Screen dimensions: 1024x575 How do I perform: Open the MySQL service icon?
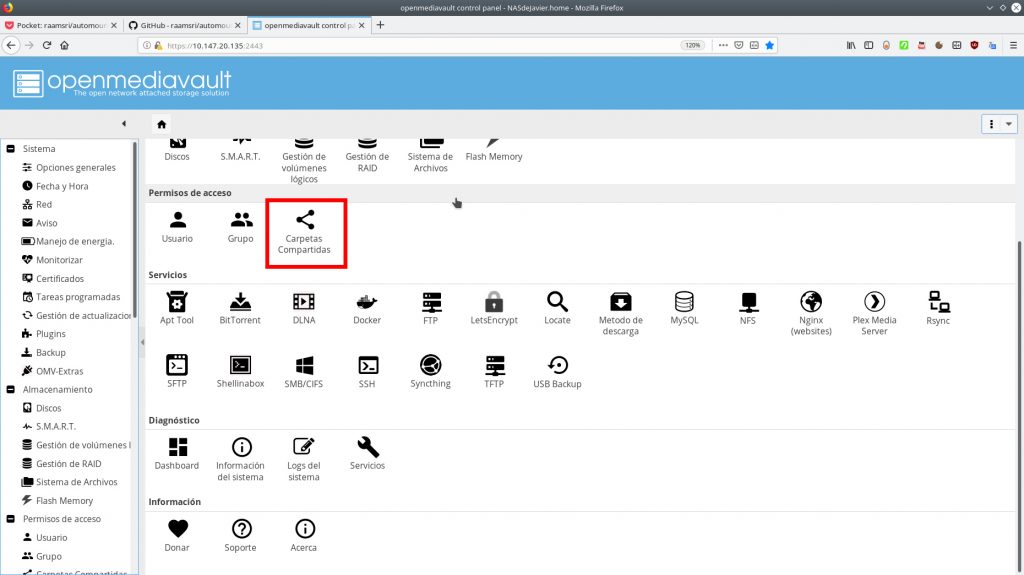[x=684, y=308]
